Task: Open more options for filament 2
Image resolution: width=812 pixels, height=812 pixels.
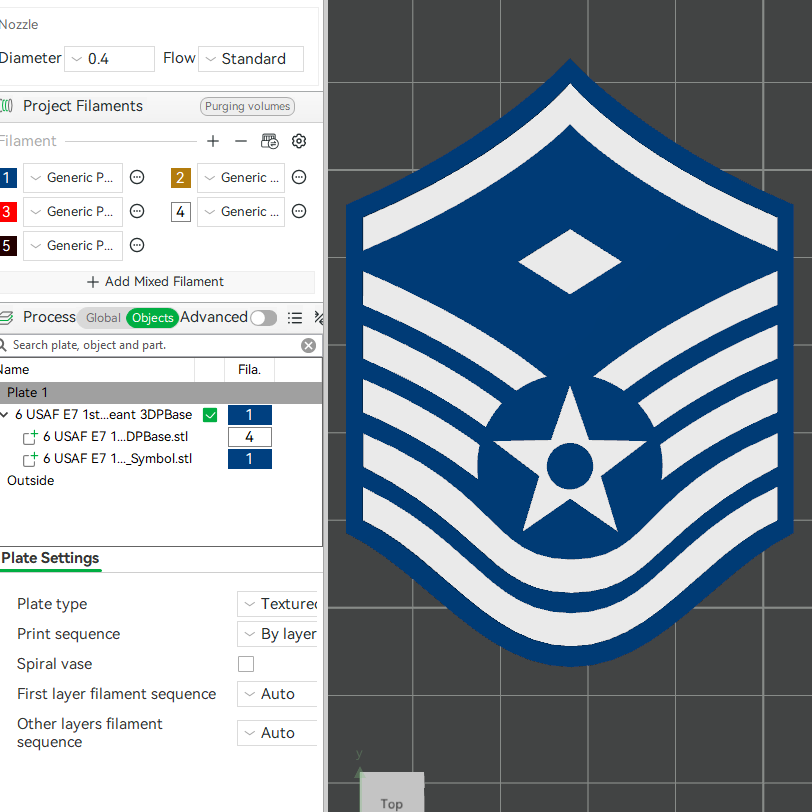Action: coord(299,178)
